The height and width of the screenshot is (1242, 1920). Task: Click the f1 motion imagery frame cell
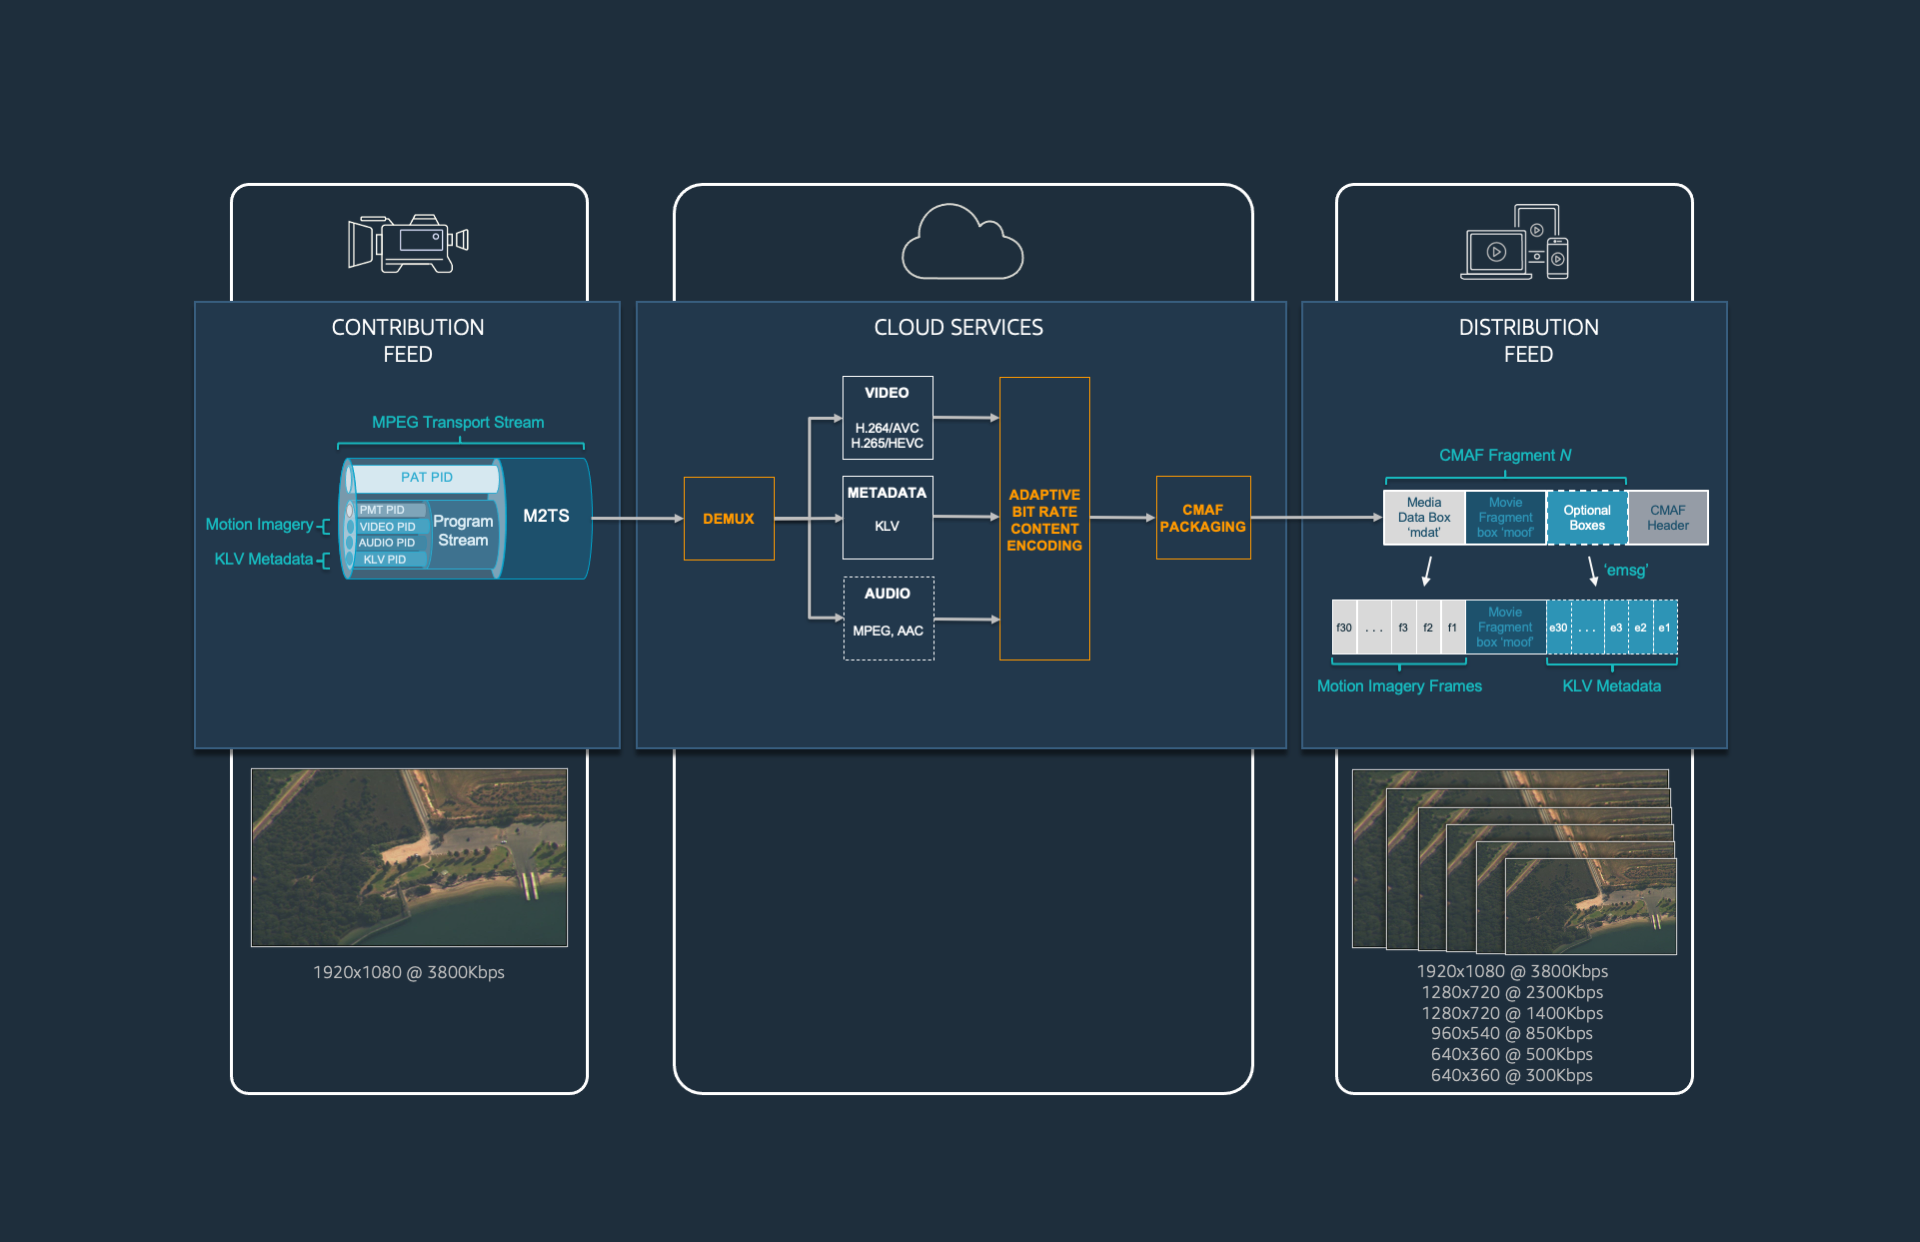[1452, 628]
